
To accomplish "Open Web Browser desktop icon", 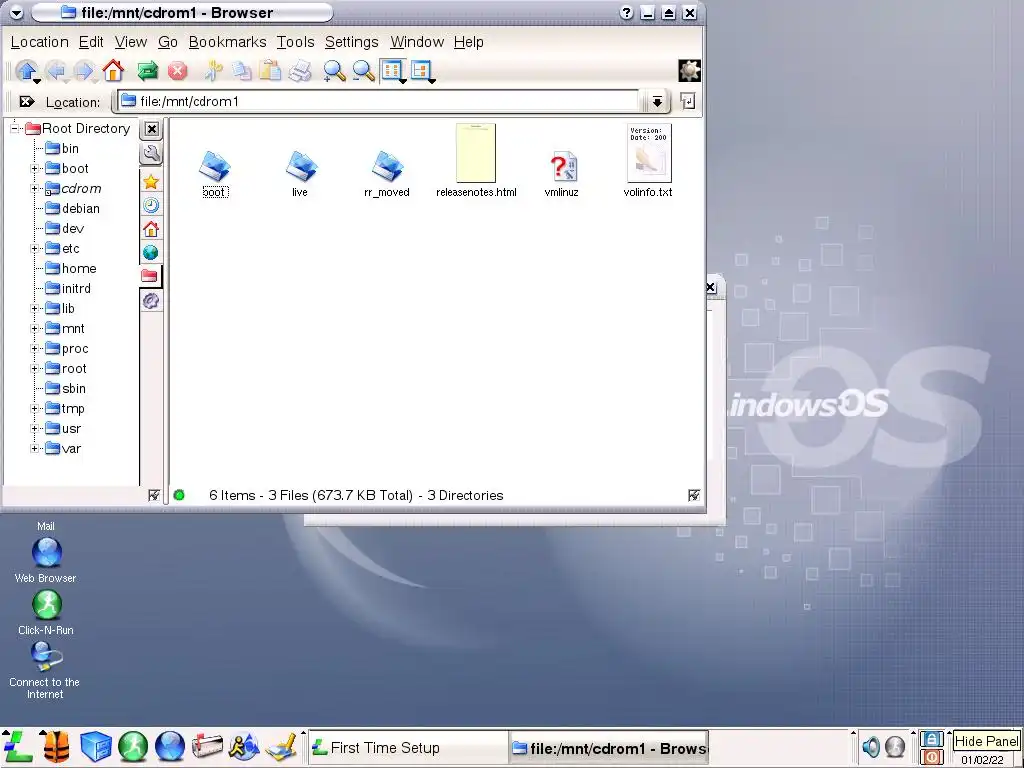I will (46, 560).
